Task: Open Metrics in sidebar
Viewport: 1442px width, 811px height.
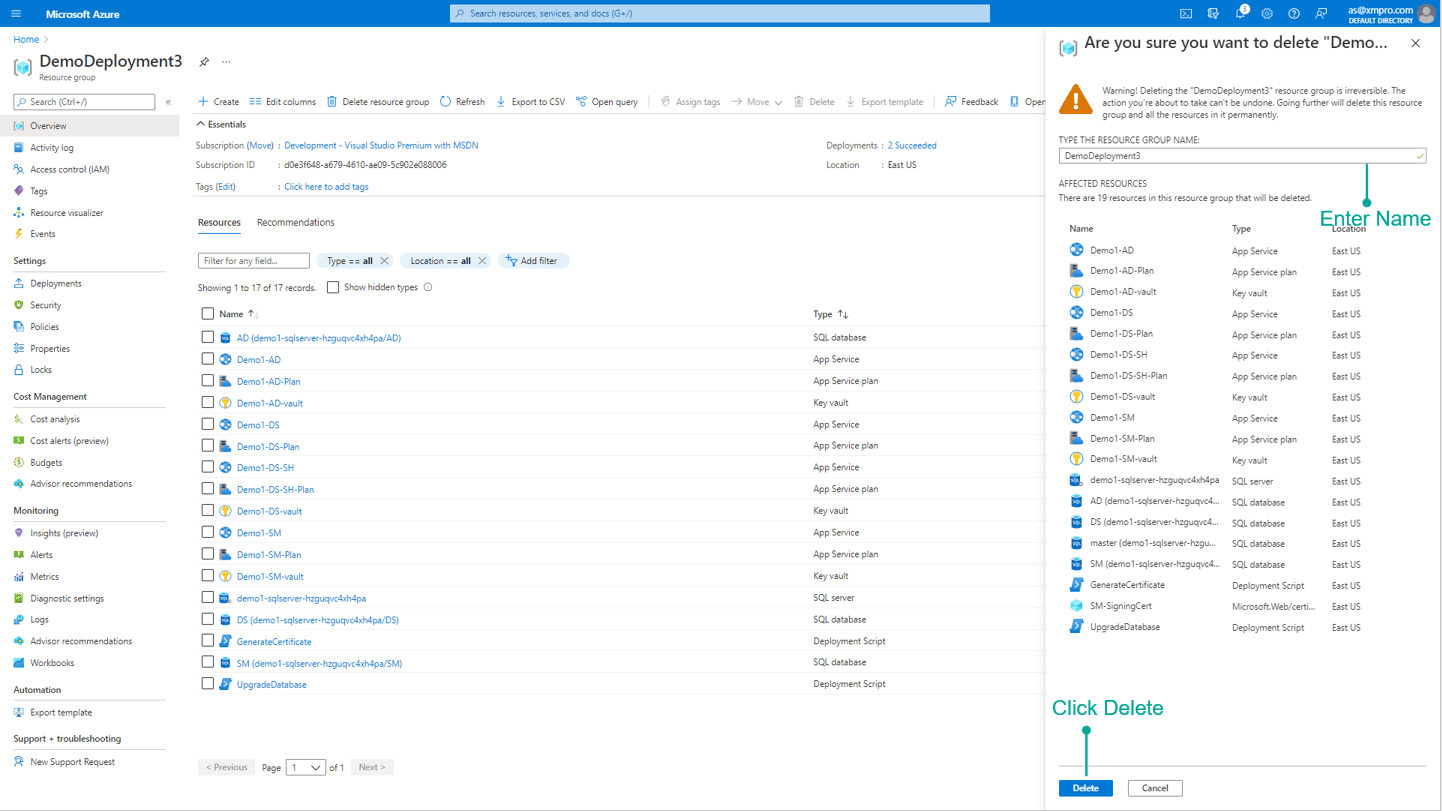Action: pyautogui.click(x=45, y=577)
